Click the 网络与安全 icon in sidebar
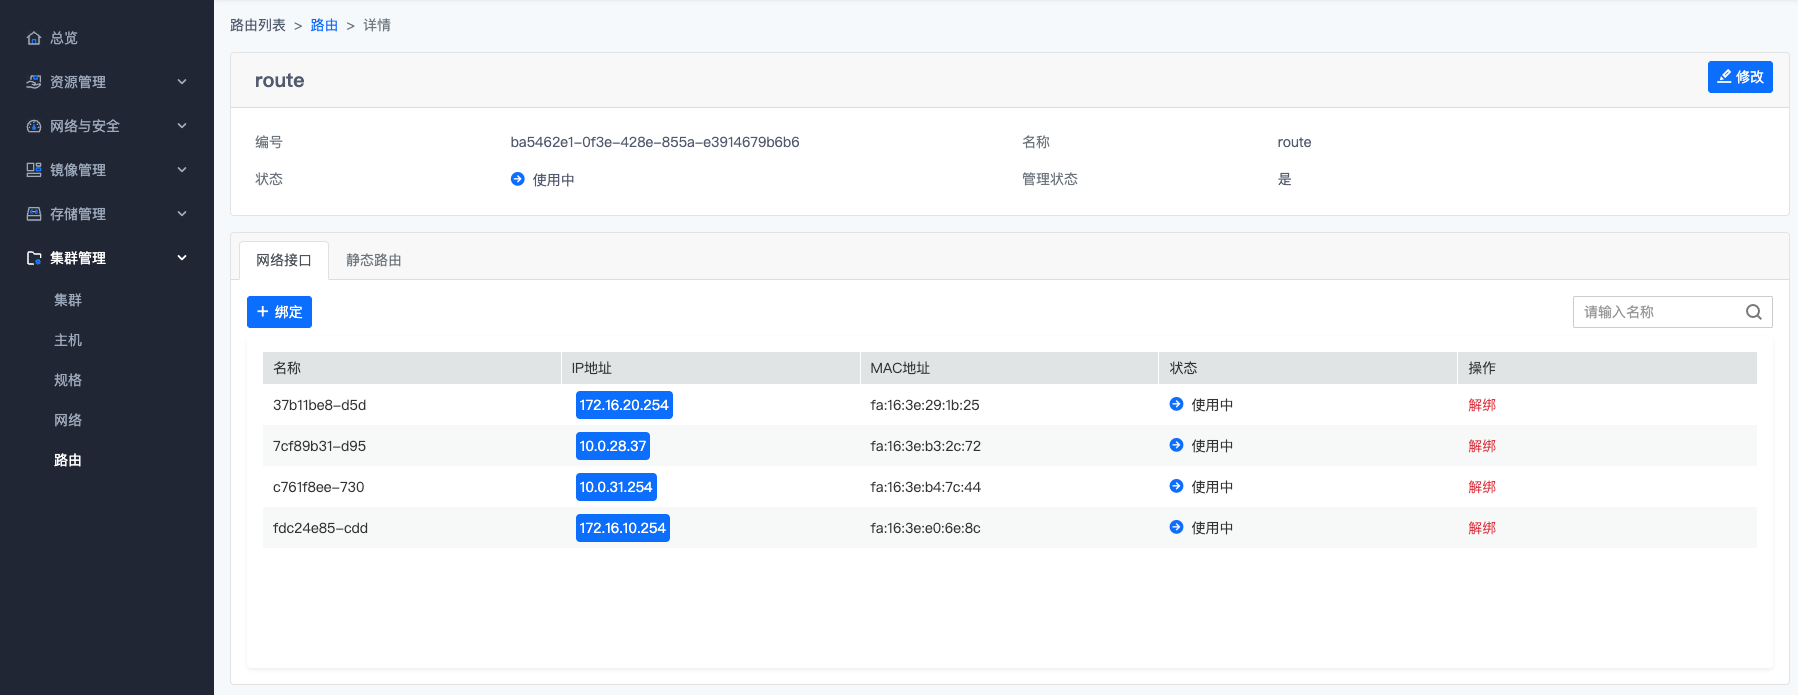 34,126
